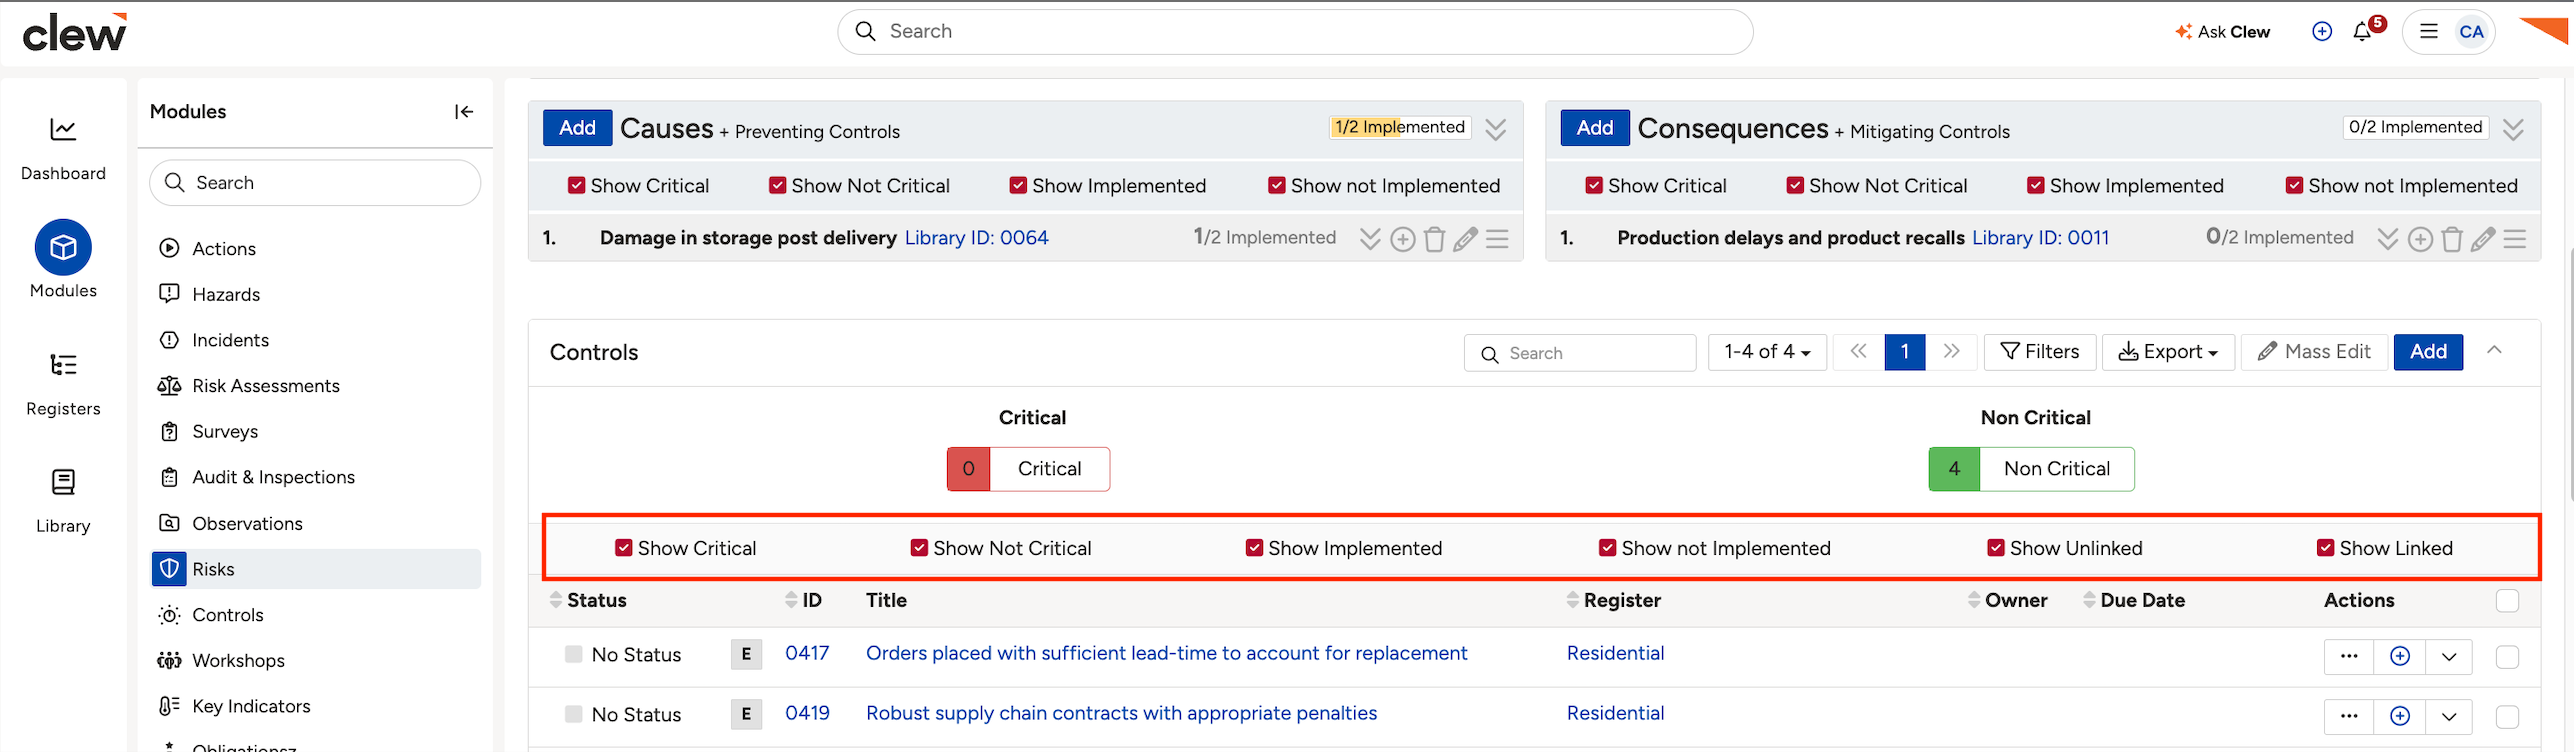Uncheck Show Linked in Controls
Image resolution: width=2574 pixels, height=752 pixels.
2325,548
